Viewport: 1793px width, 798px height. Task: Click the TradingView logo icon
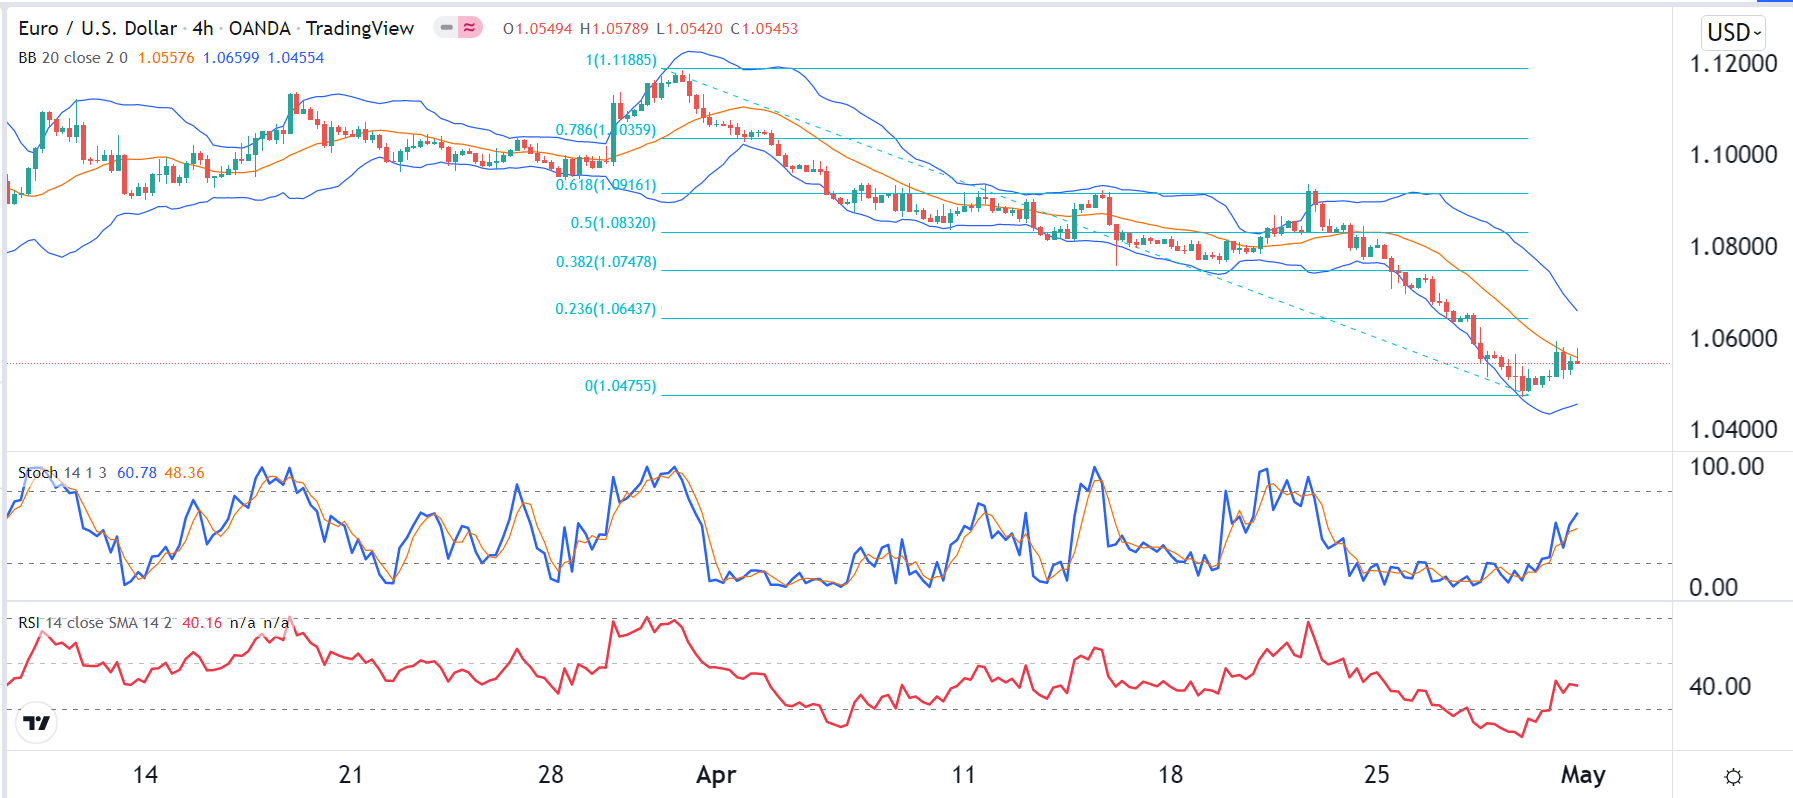[37, 723]
